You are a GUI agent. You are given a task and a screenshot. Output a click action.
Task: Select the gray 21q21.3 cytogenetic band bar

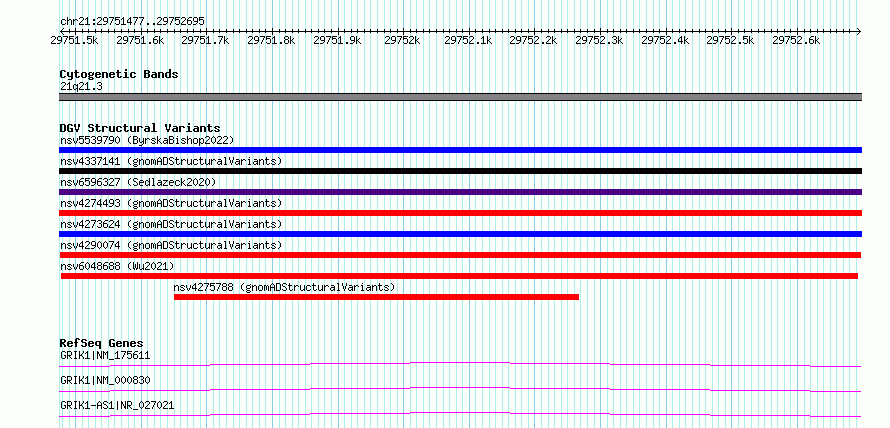(460, 97)
